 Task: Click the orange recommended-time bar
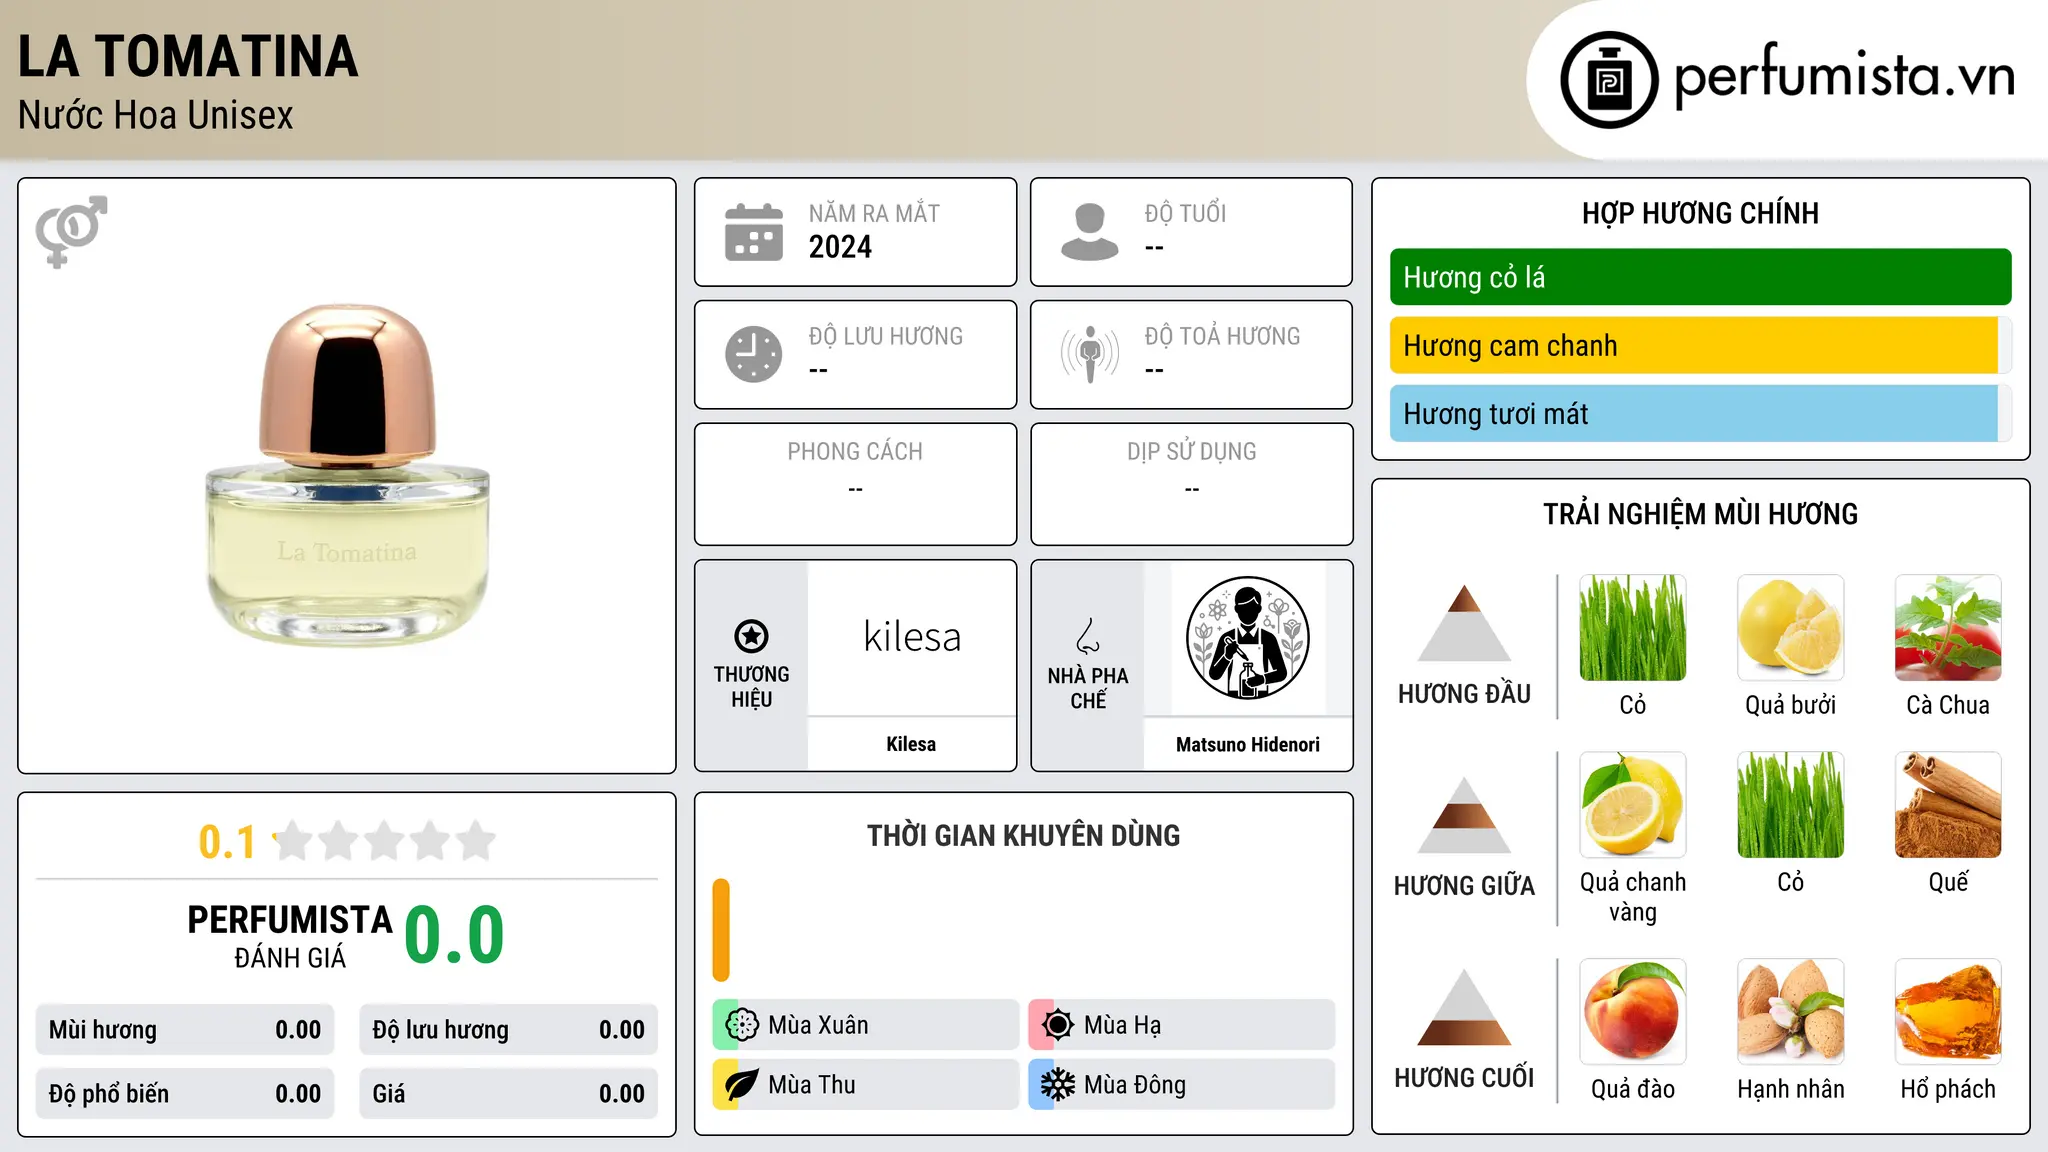click(721, 930)
